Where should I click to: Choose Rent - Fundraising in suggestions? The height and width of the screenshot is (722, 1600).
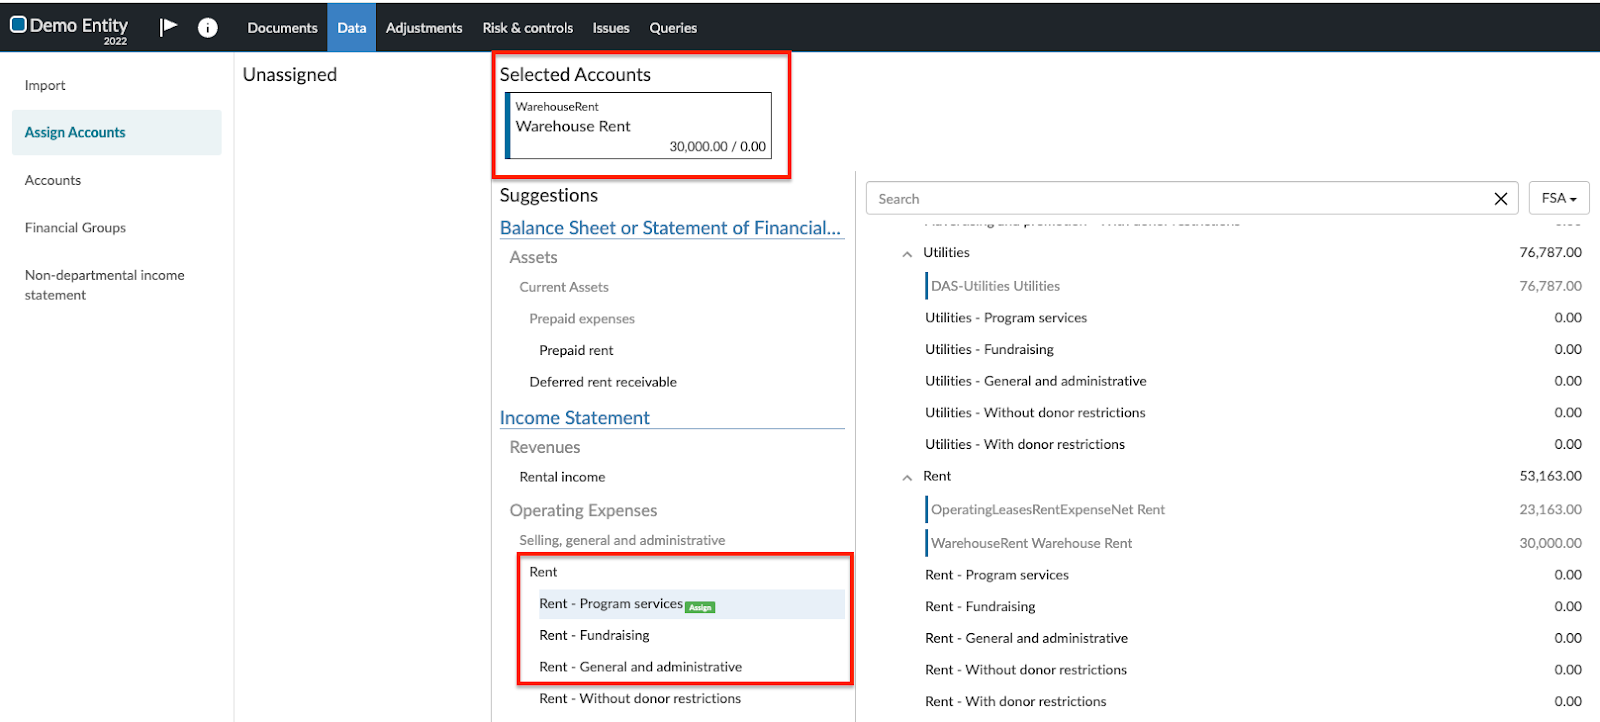(x=594, y=636)
